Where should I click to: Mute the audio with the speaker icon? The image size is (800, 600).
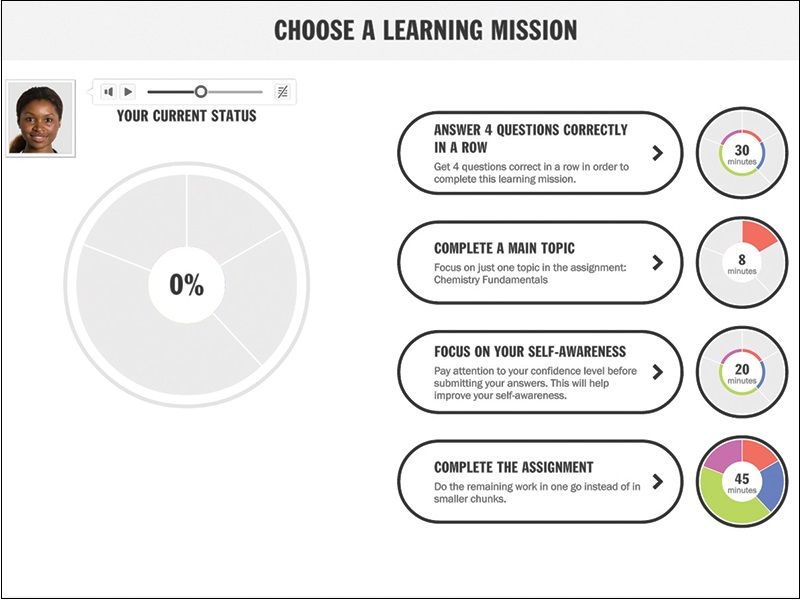point(109,92)
